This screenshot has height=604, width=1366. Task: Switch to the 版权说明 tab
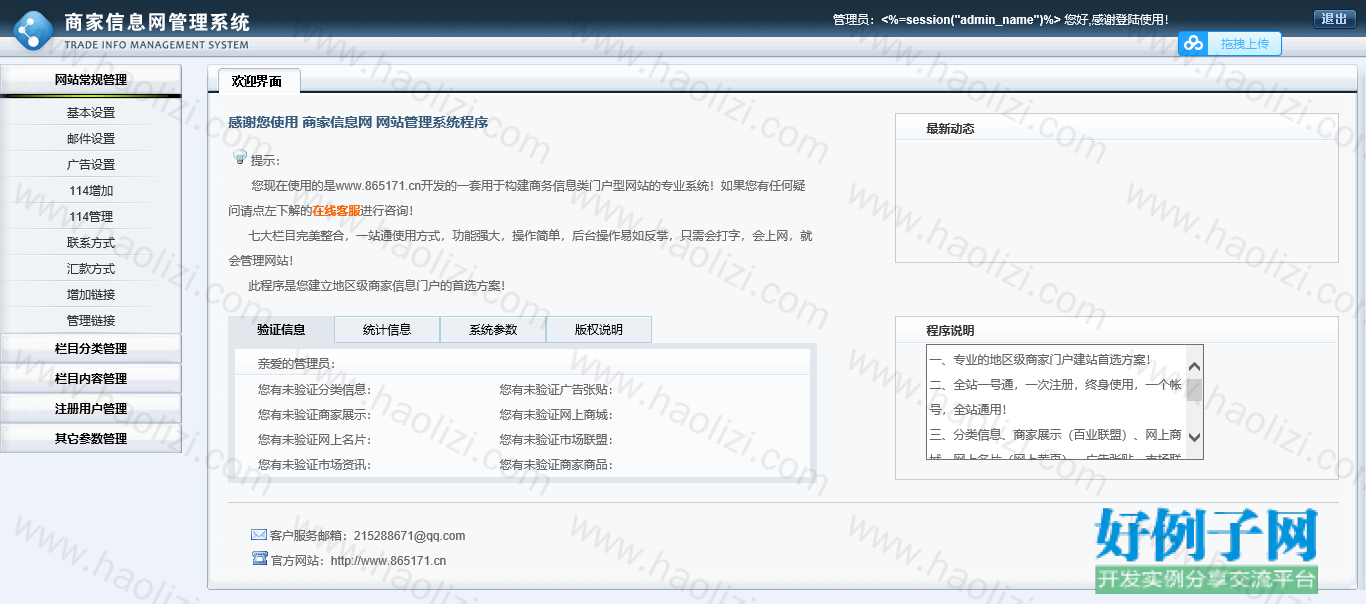[599, 329]
